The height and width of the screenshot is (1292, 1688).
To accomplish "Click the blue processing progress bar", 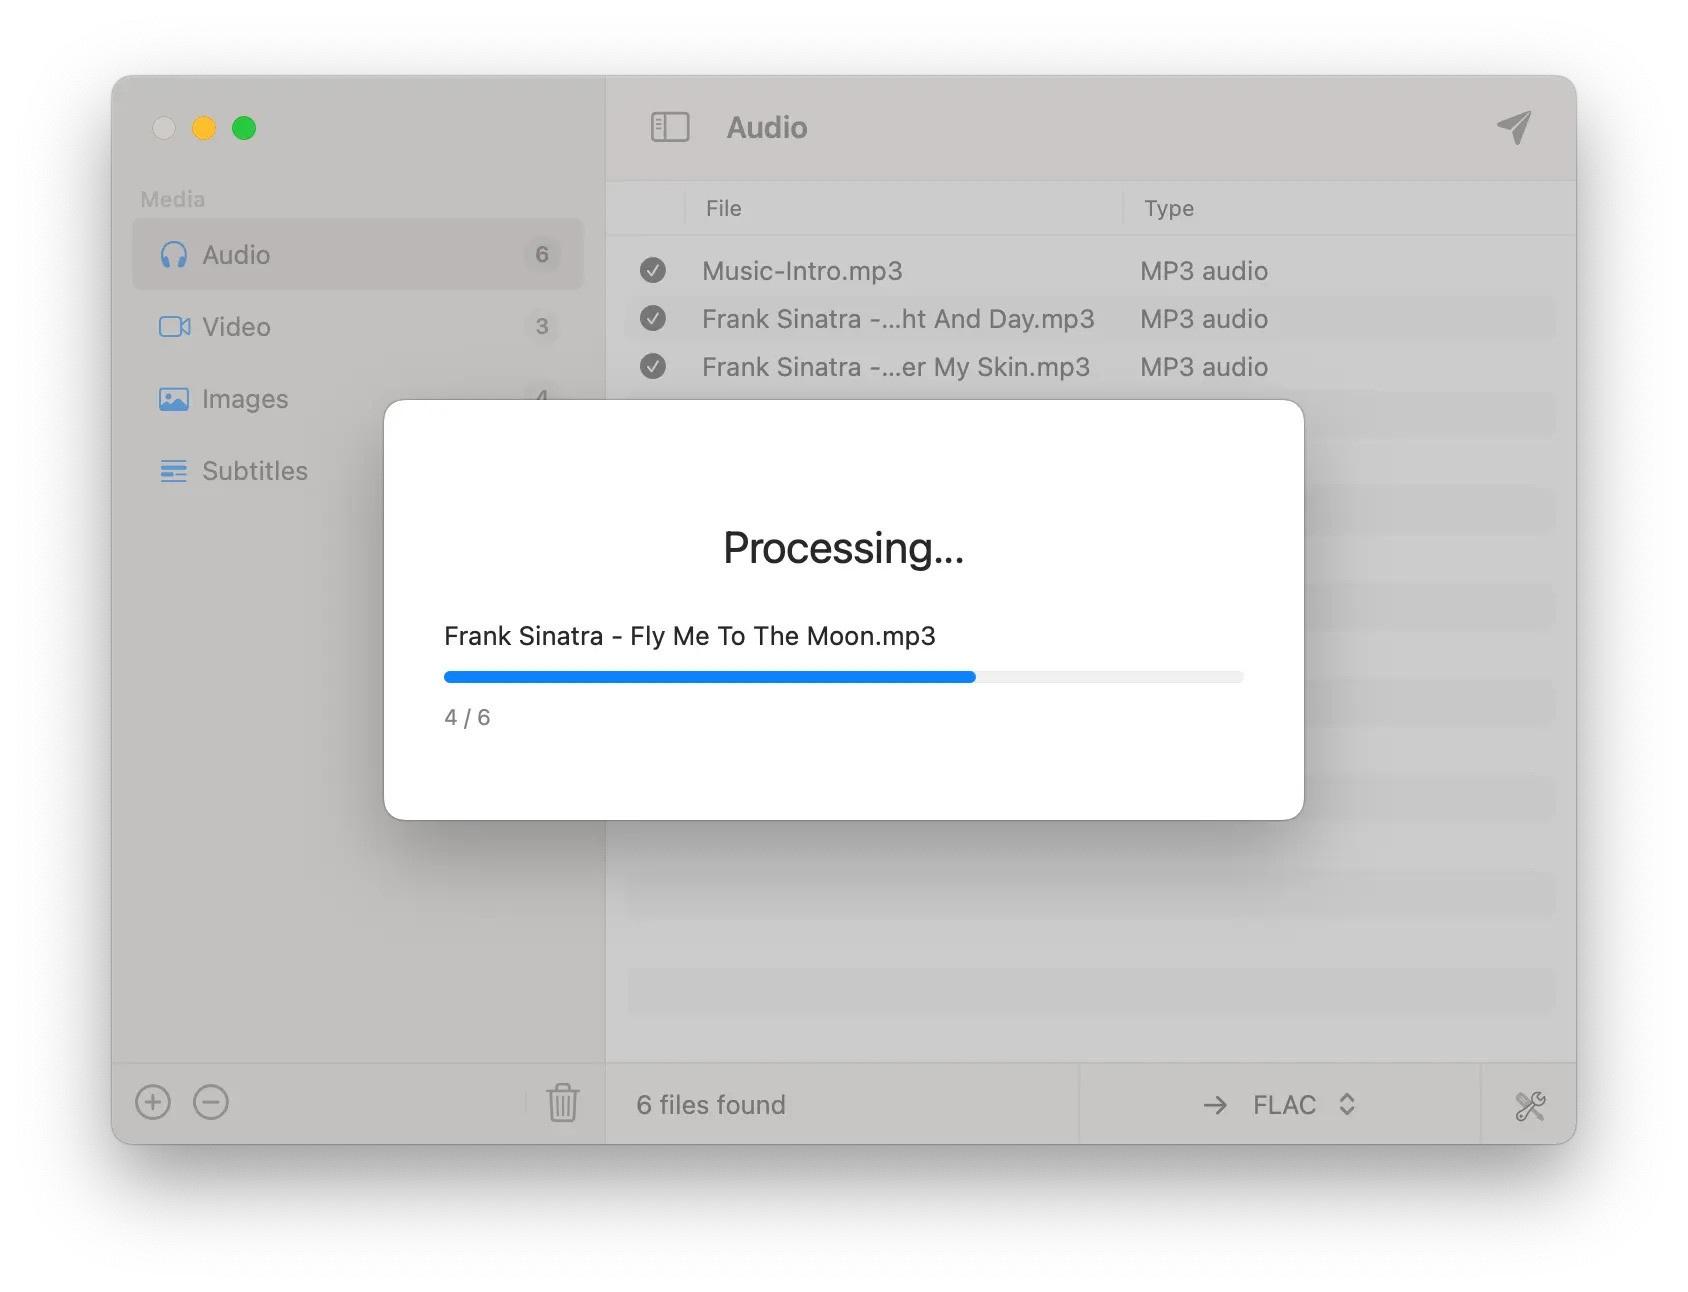I will click(x=710, y=677).
